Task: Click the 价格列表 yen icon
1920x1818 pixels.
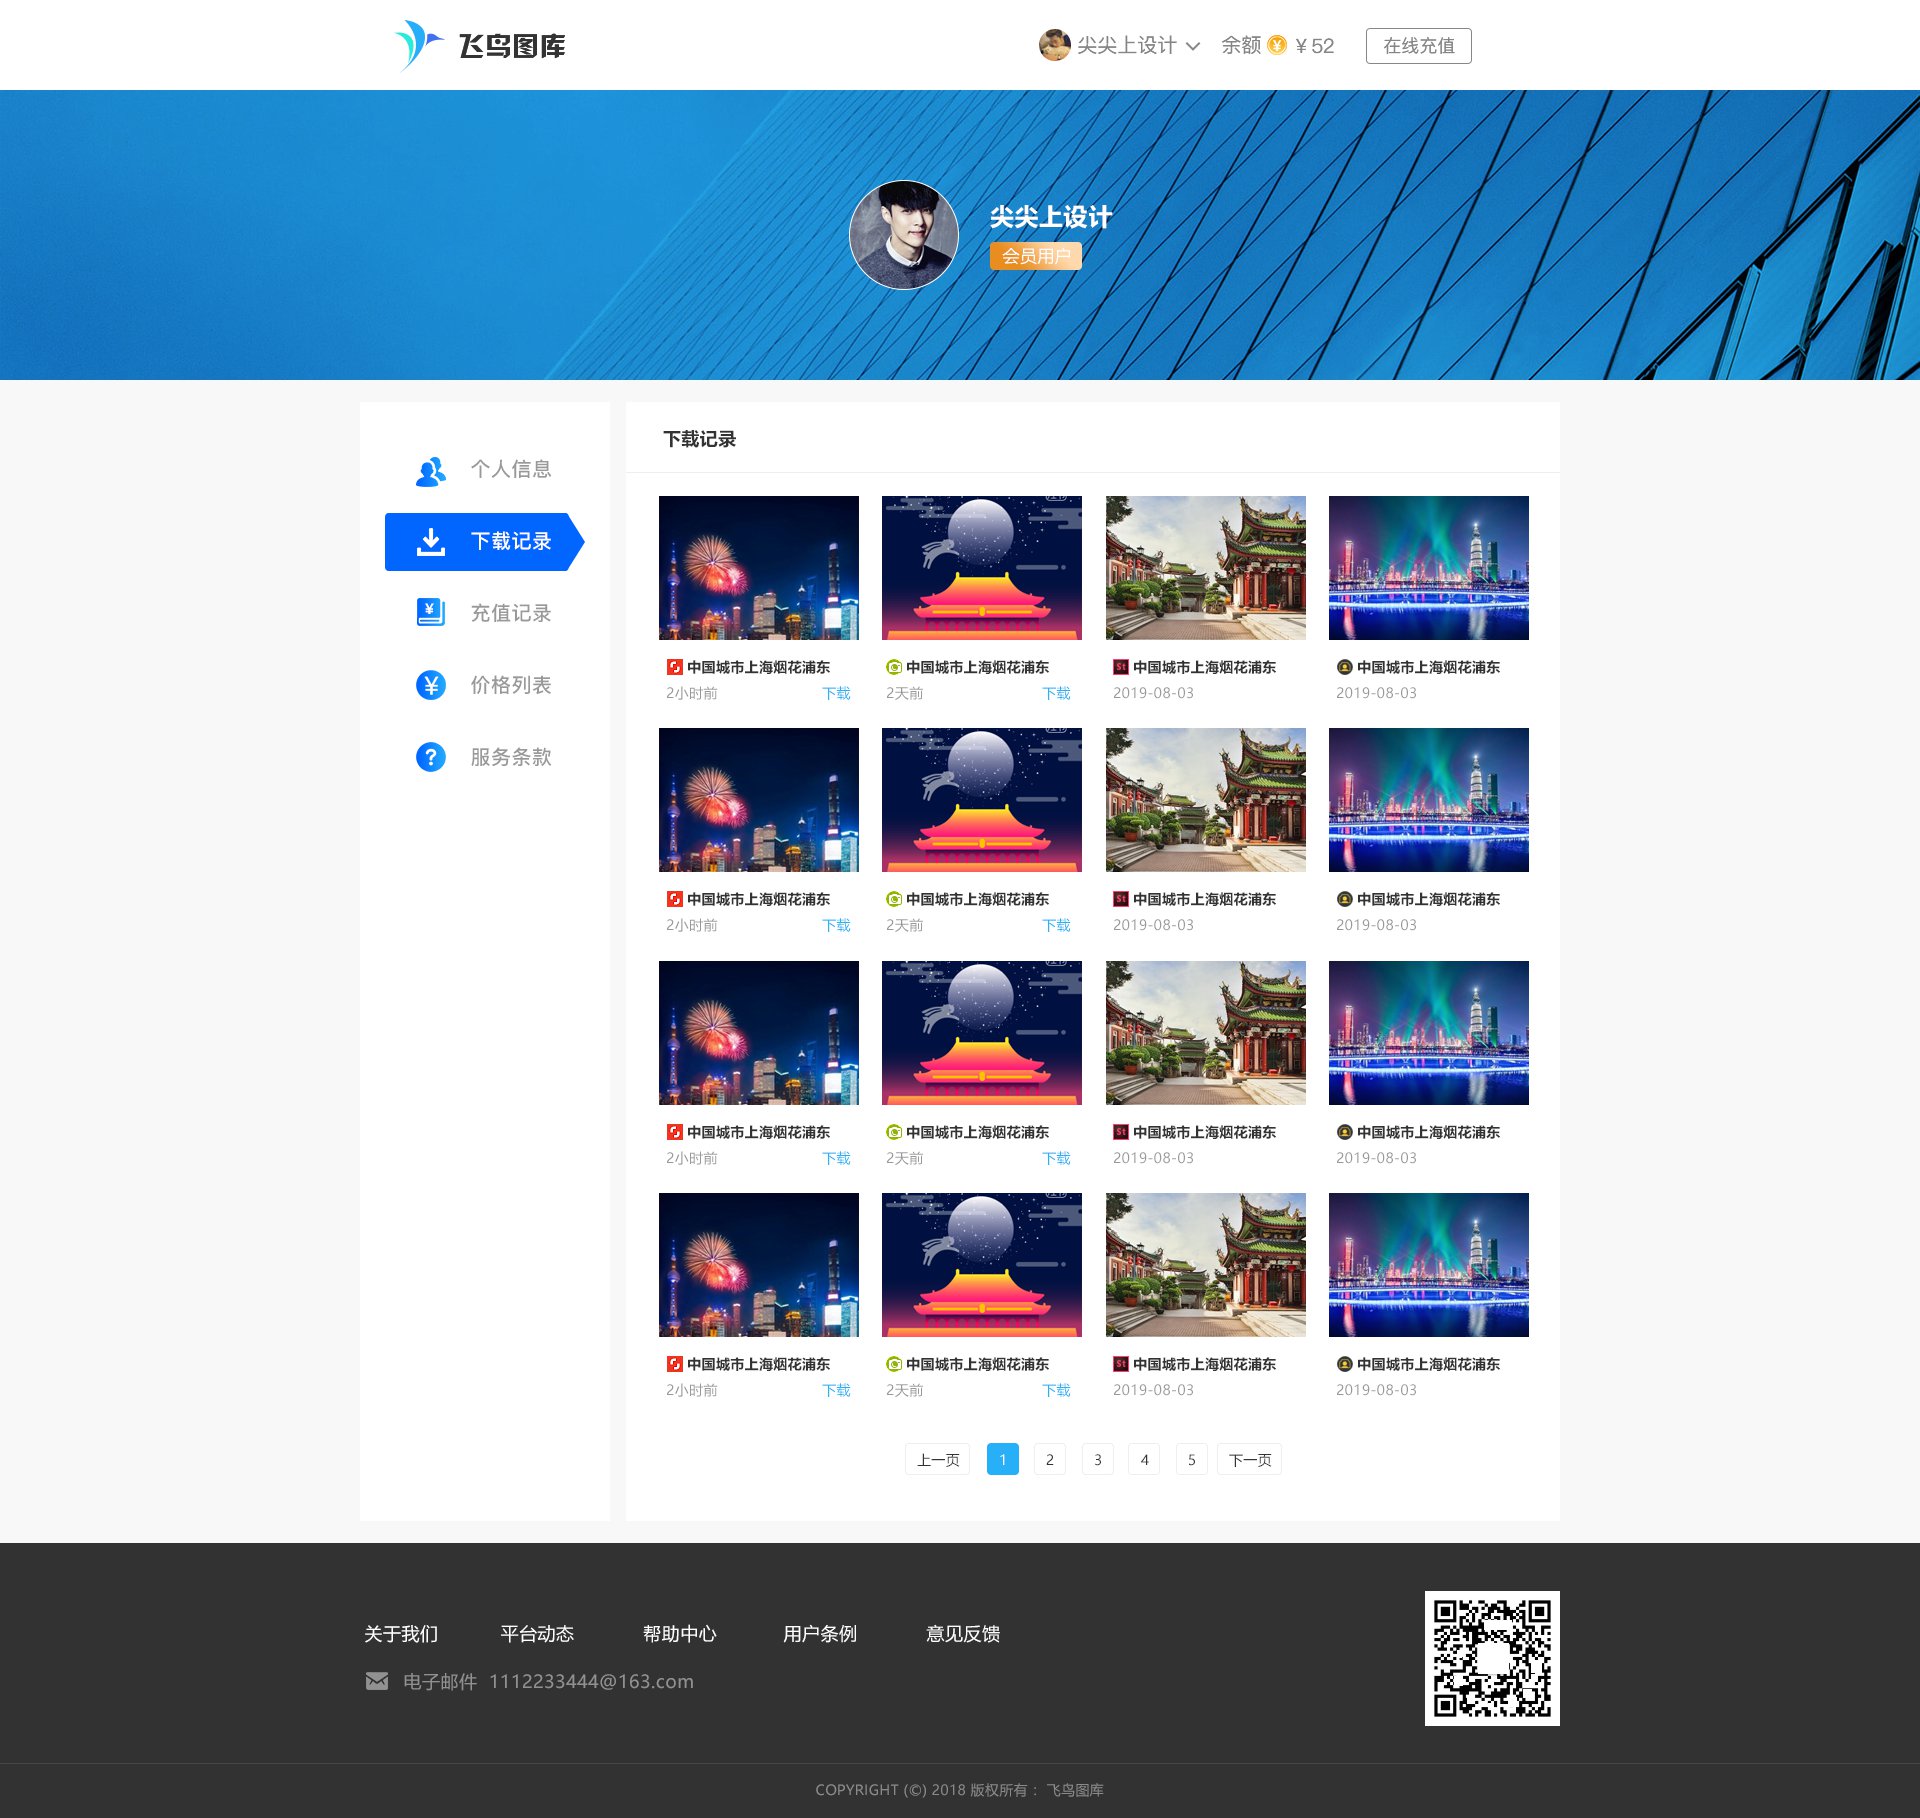Action: (431, 685)
